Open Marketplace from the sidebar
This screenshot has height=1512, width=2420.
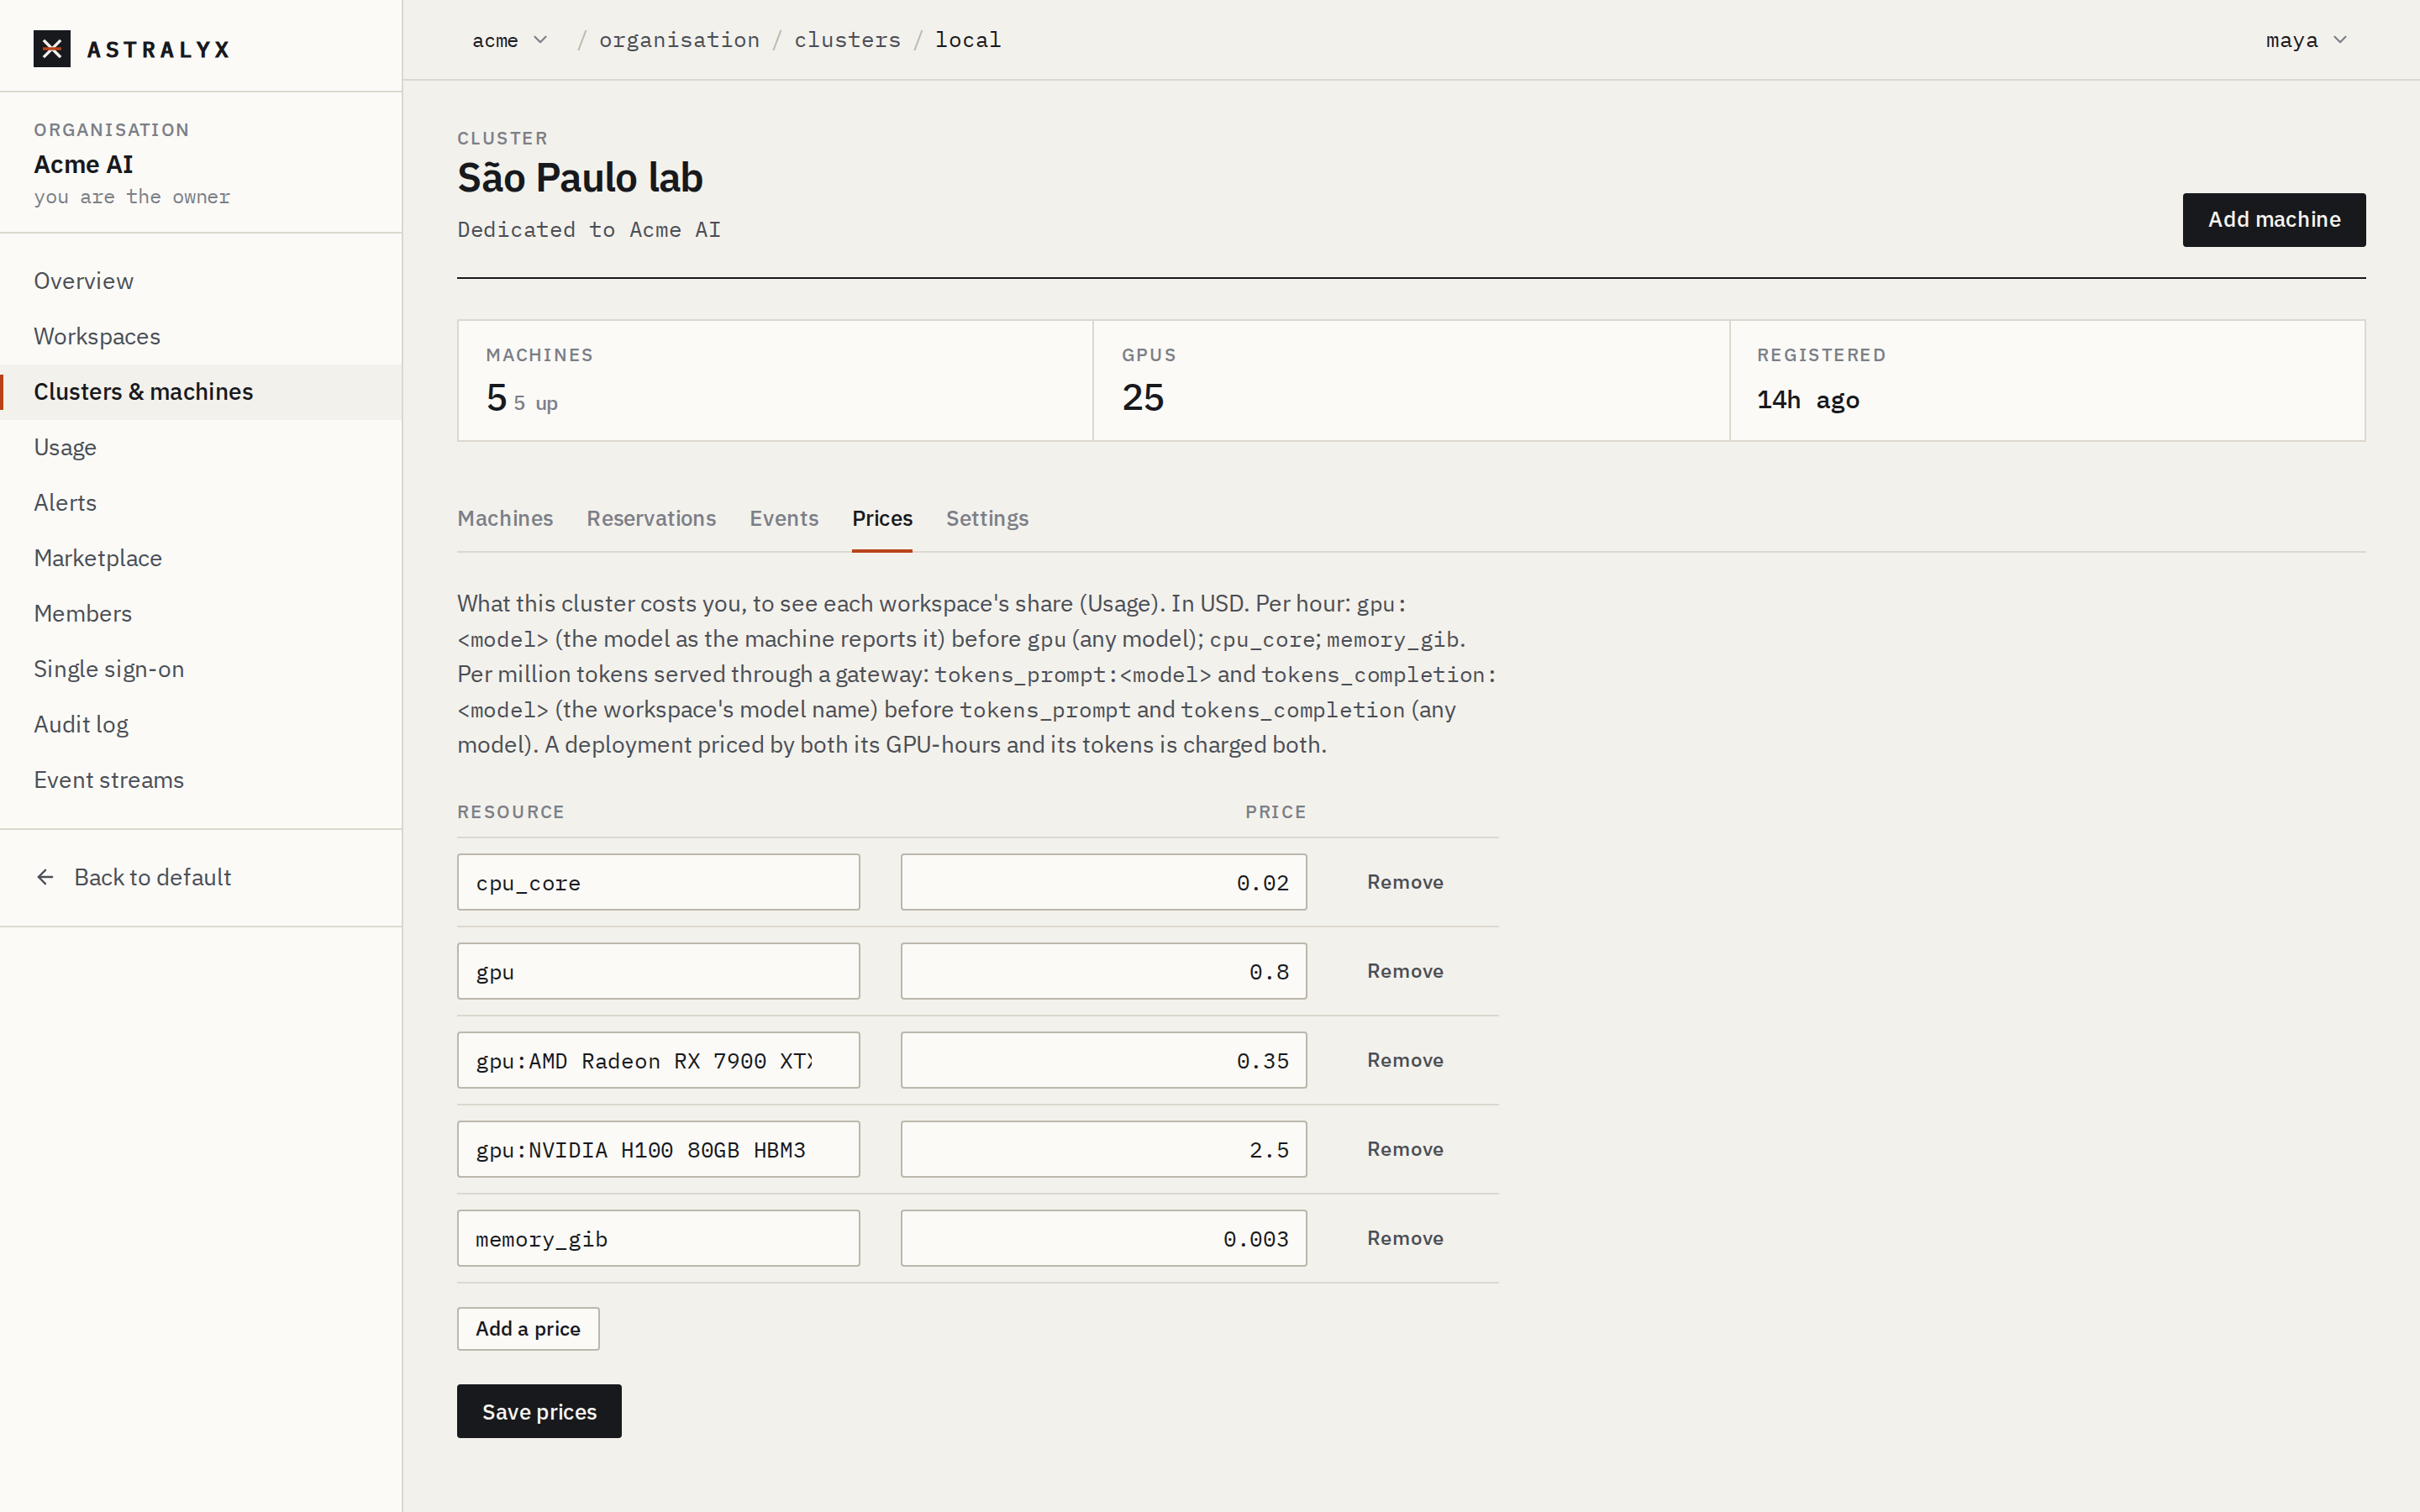(201, 558)
